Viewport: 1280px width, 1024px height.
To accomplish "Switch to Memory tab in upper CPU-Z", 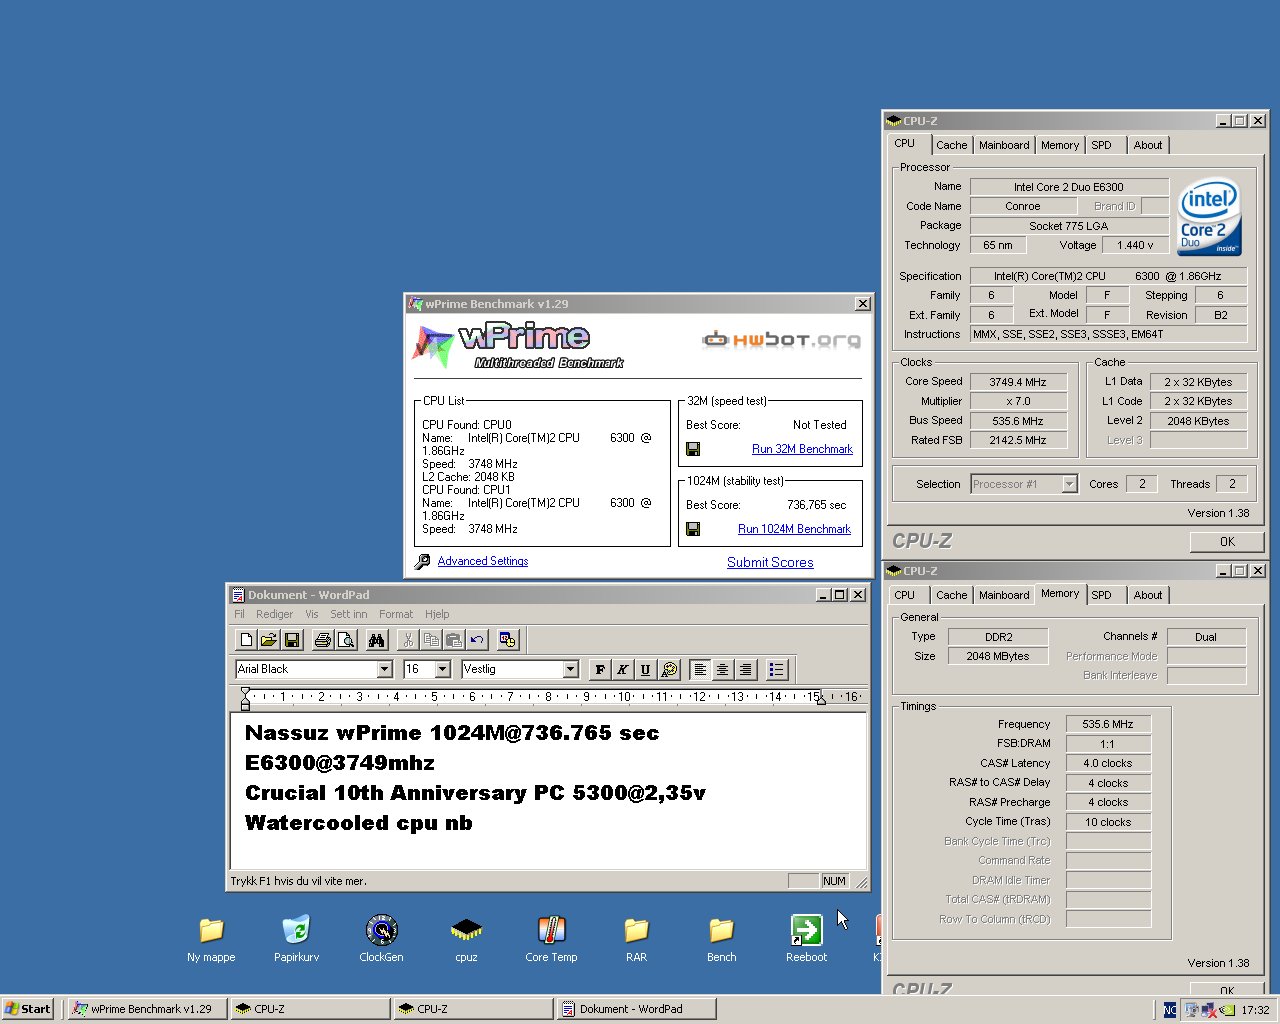I will 1060,145.
